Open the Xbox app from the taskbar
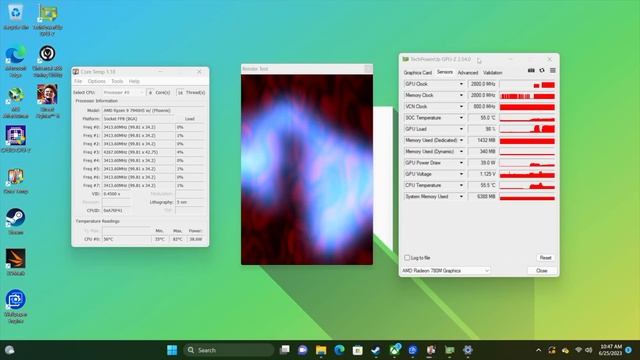Viewport: 640px width, 360px height. (395, 350)
